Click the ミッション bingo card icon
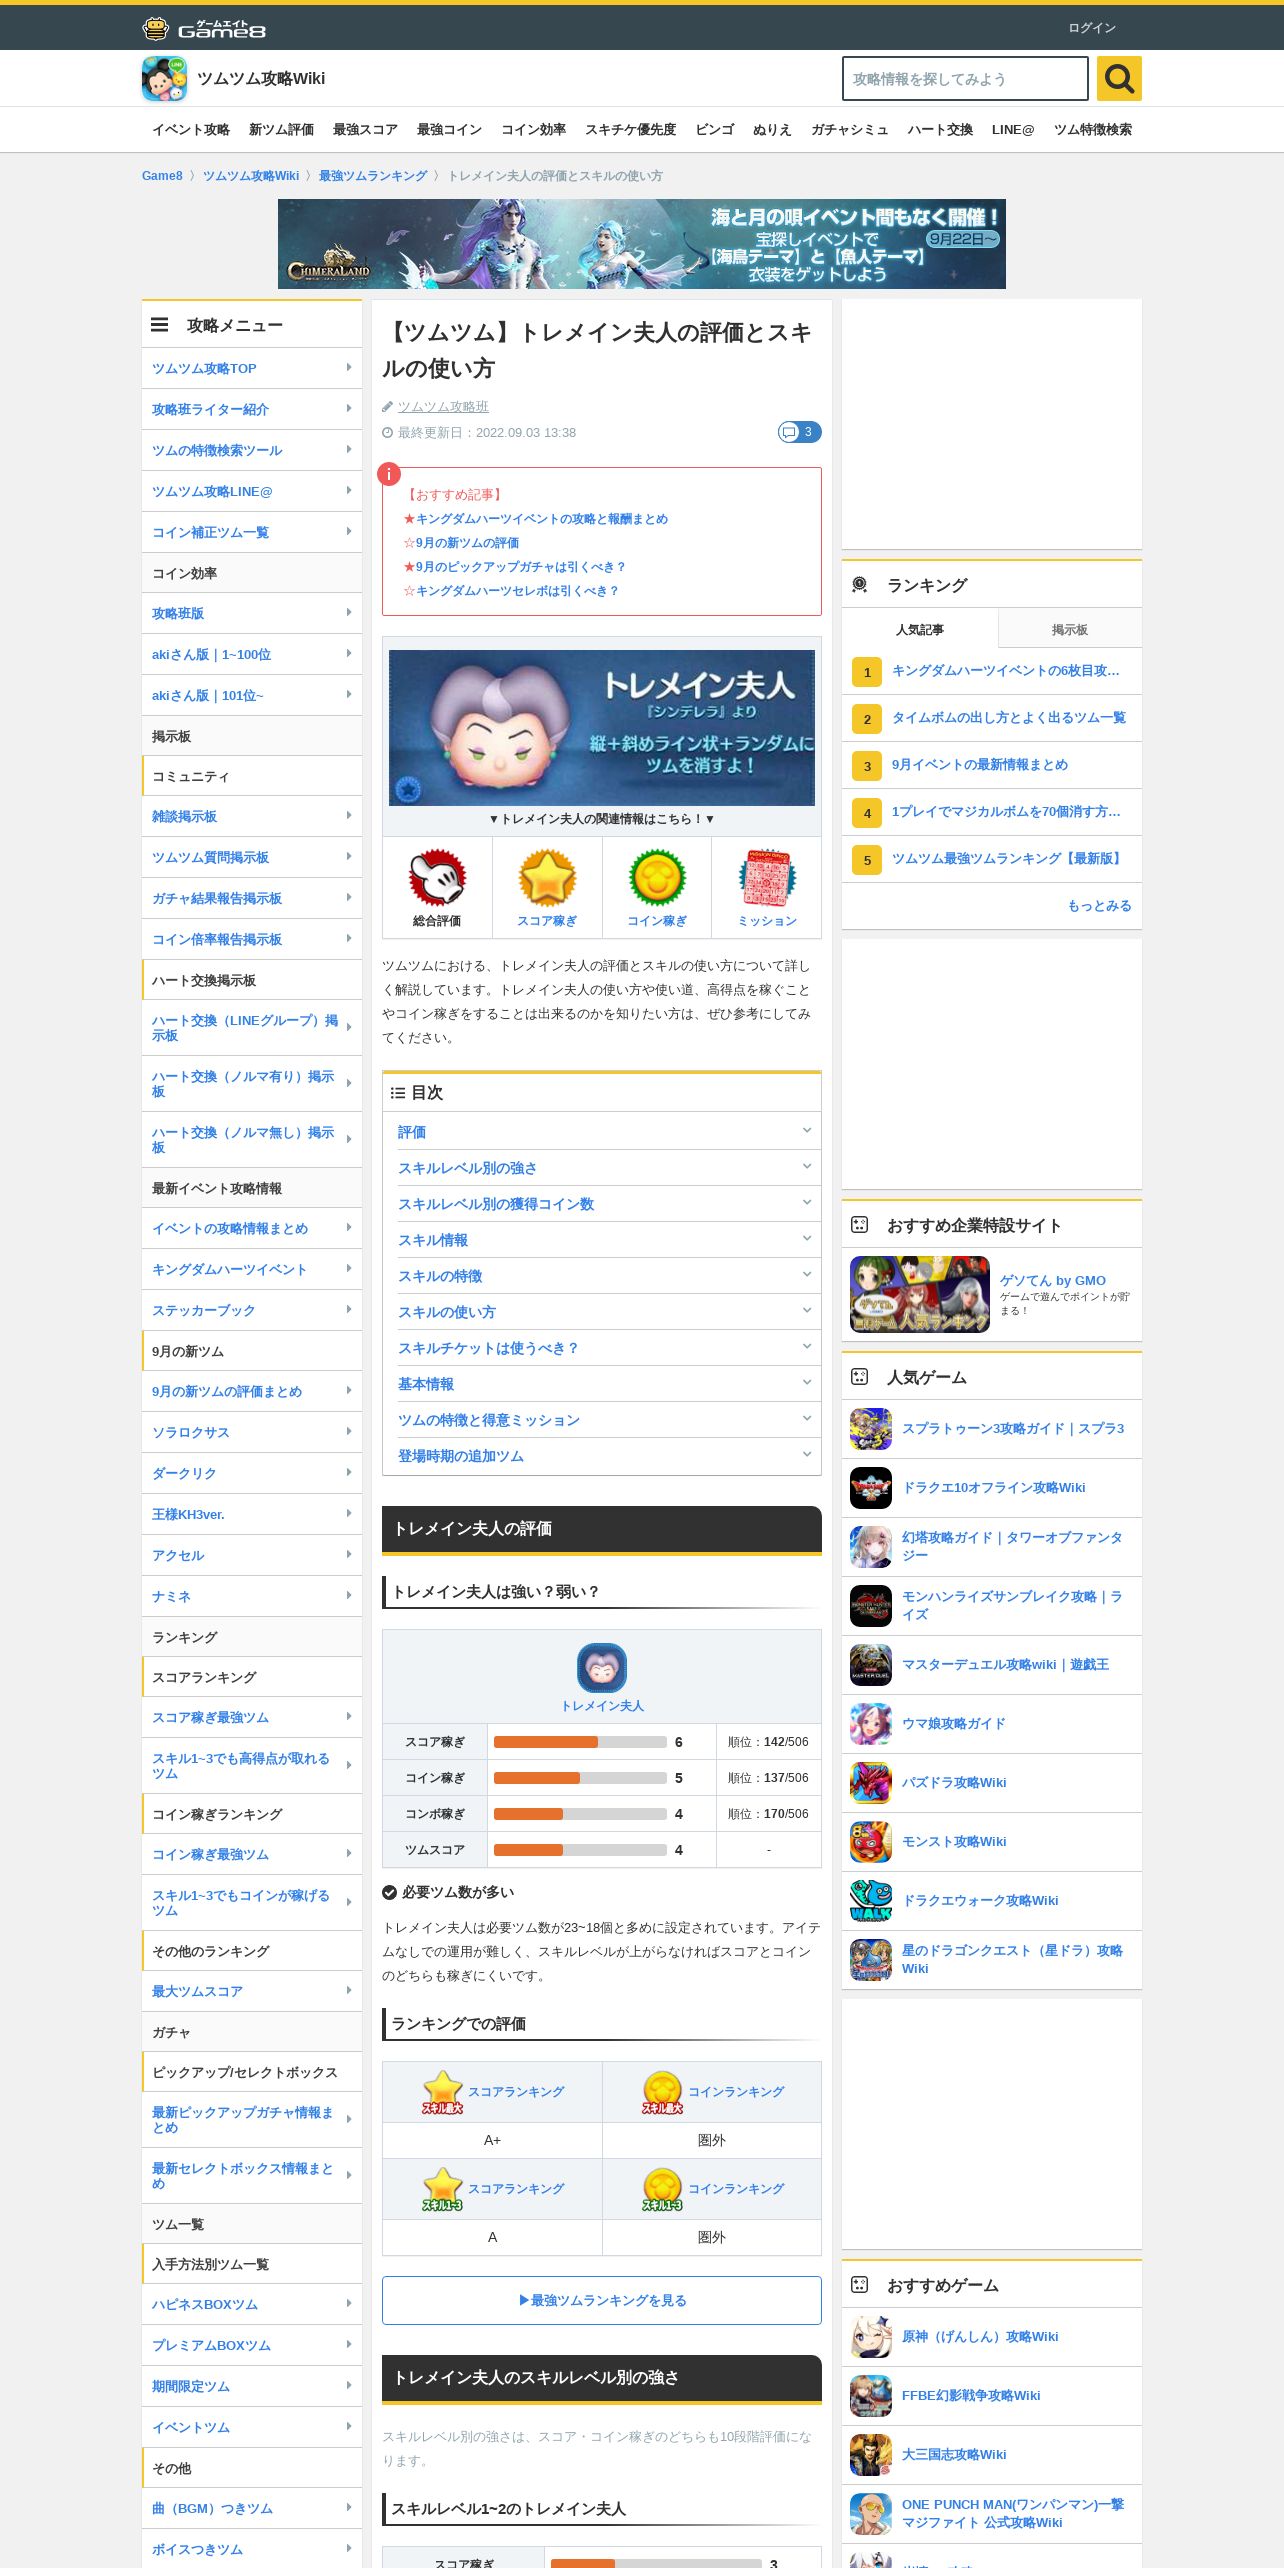 [x=767, y=877]
